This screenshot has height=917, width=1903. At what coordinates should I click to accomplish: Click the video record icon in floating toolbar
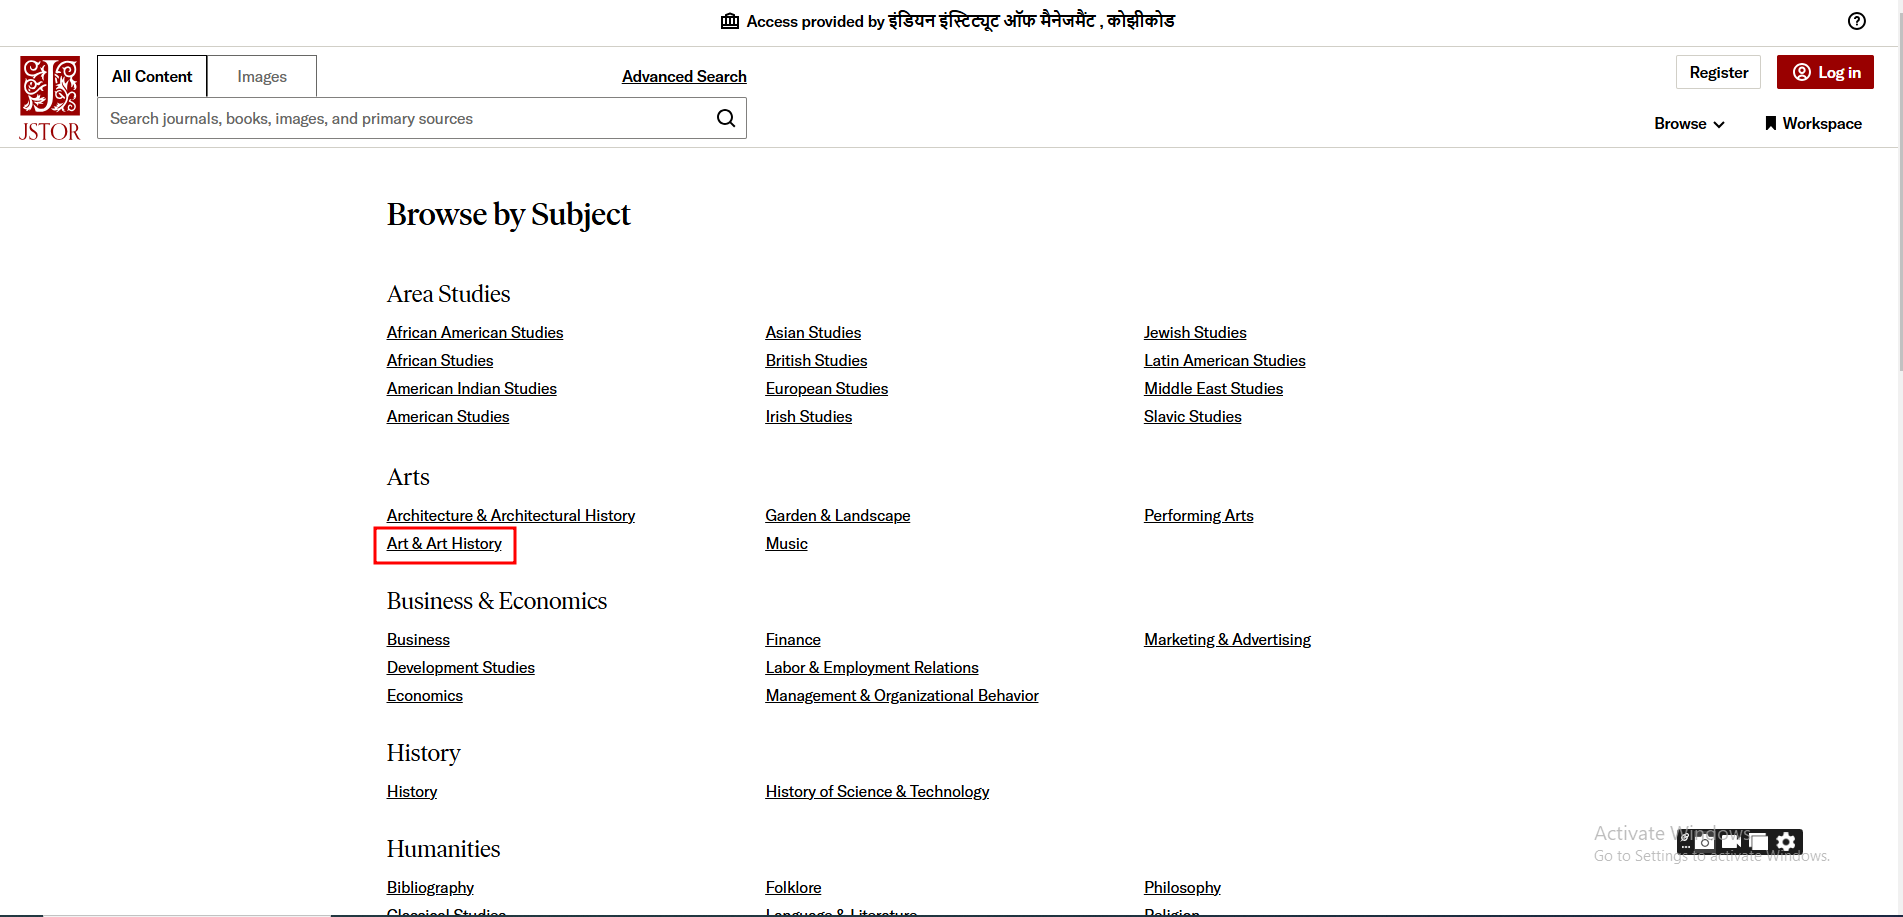coord(1731,842)
